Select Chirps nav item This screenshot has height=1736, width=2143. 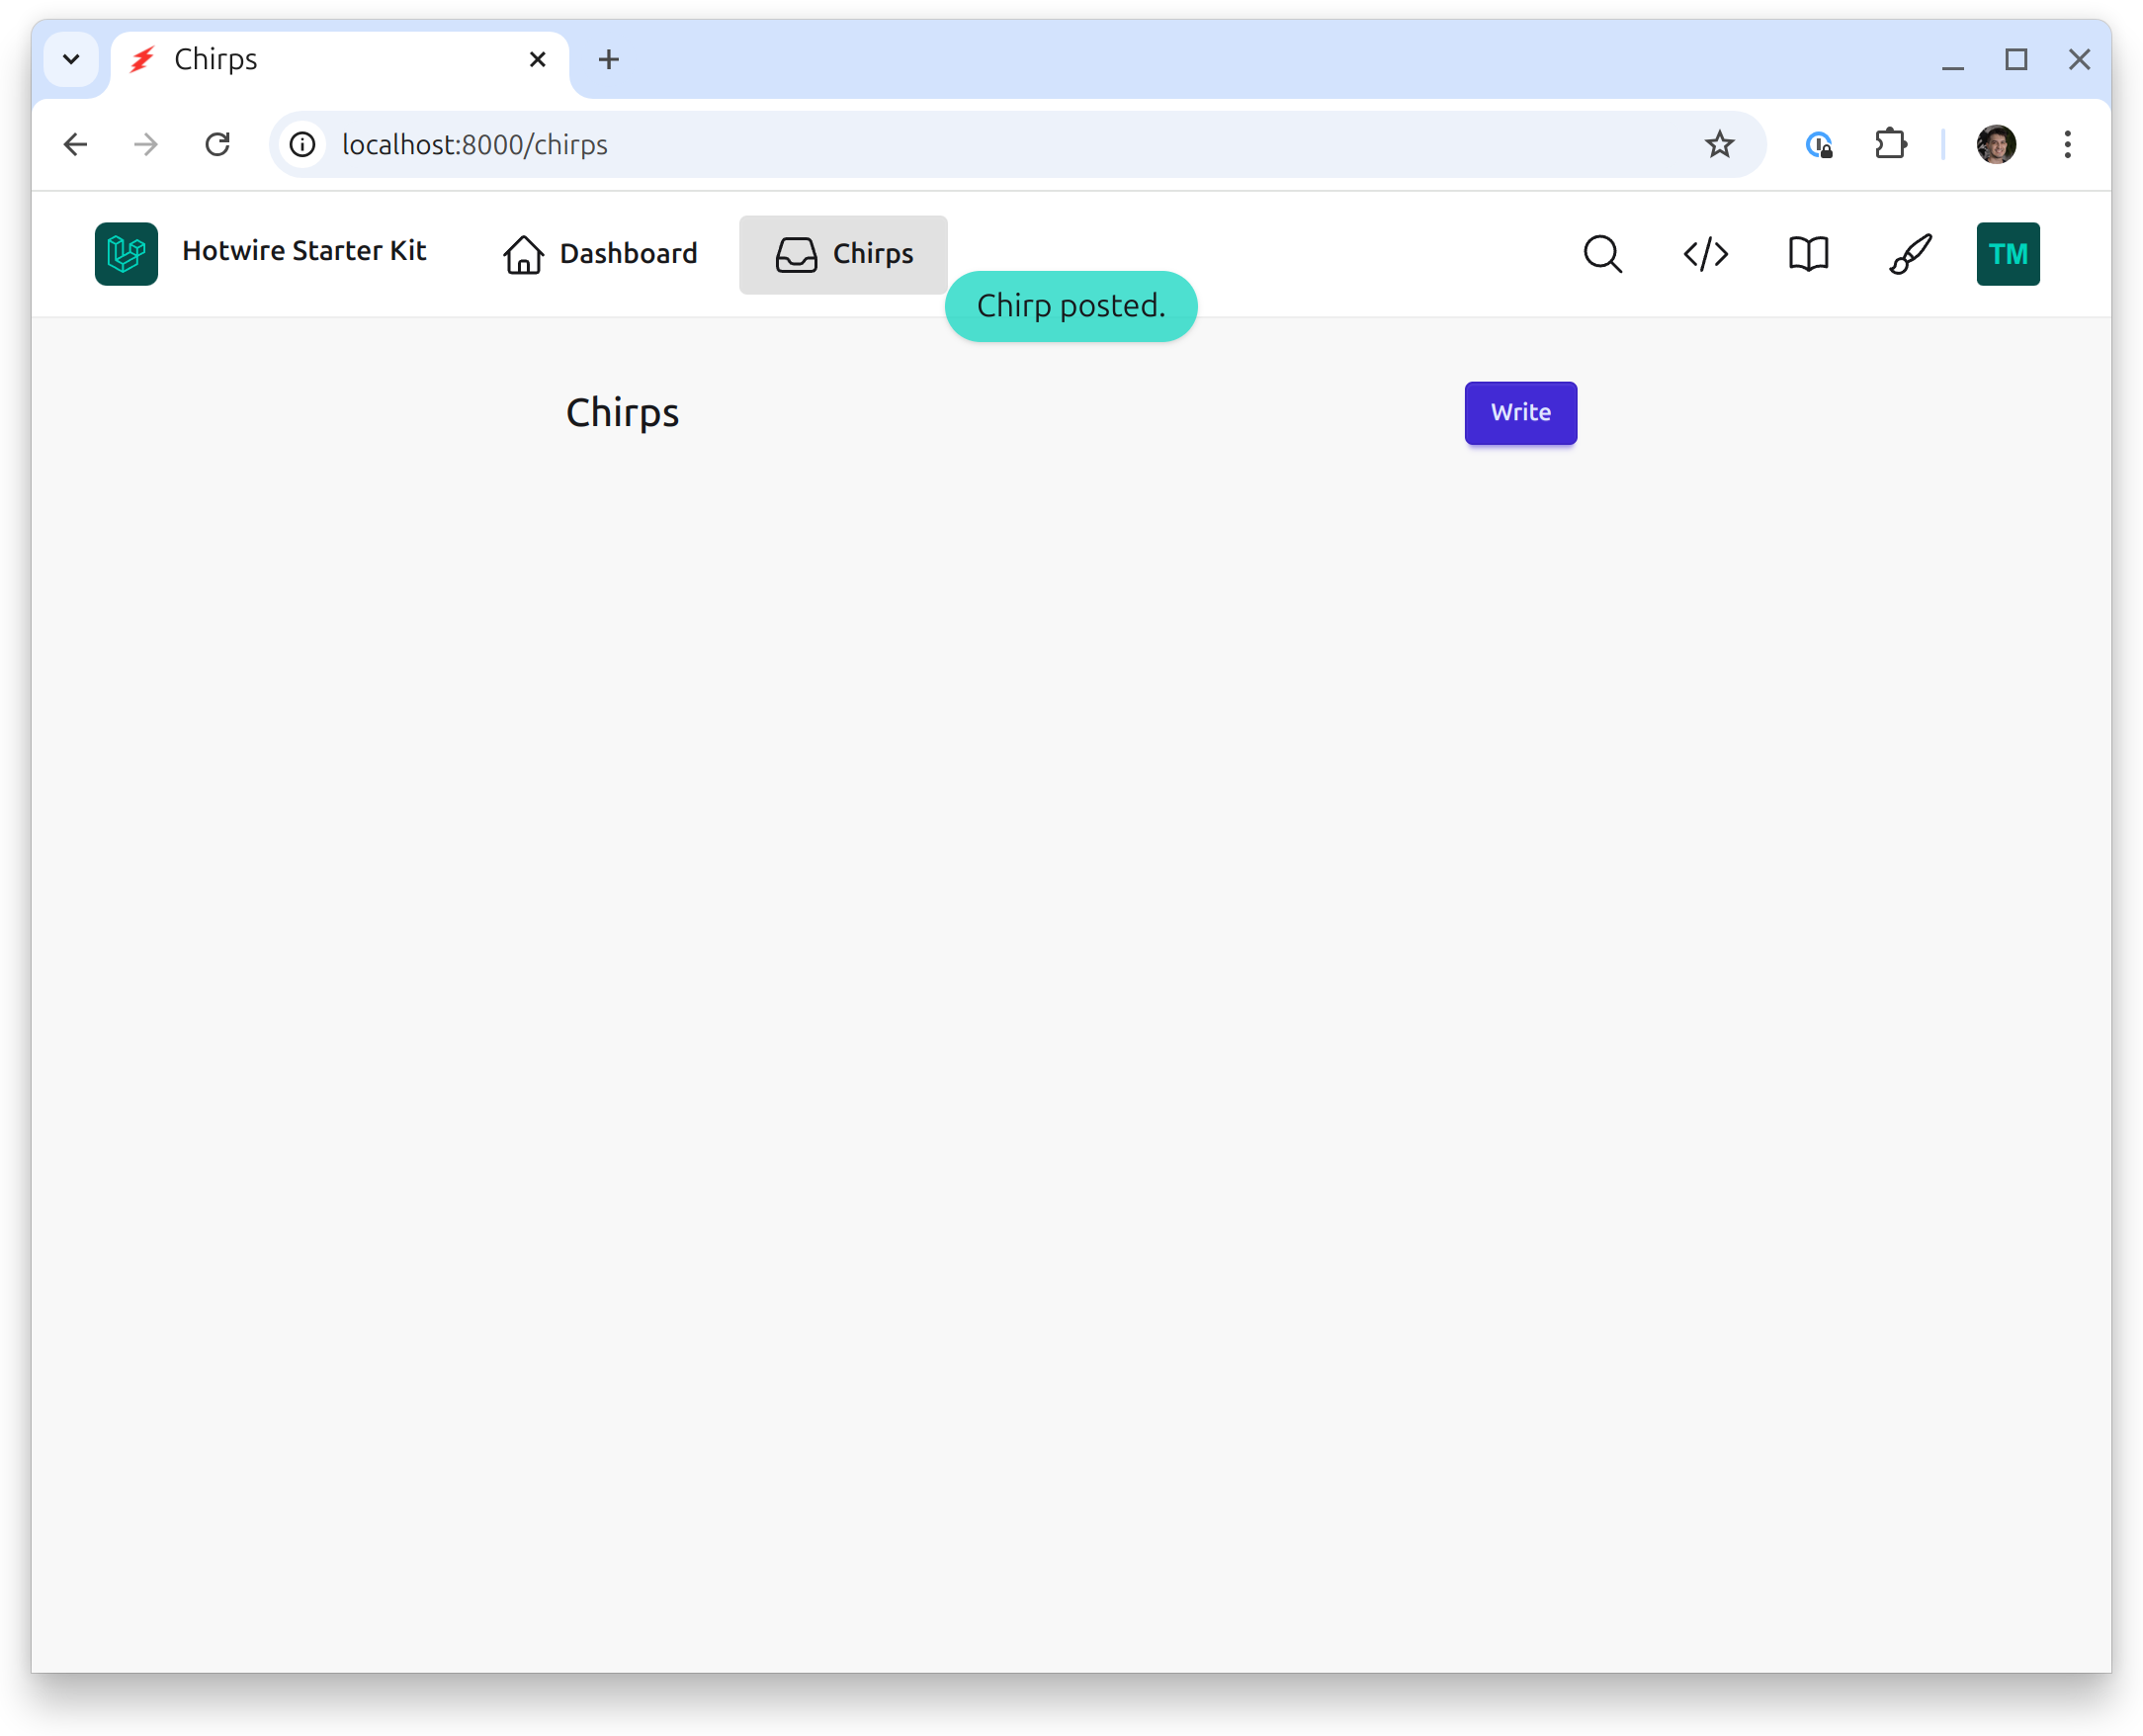click(843, 254)
